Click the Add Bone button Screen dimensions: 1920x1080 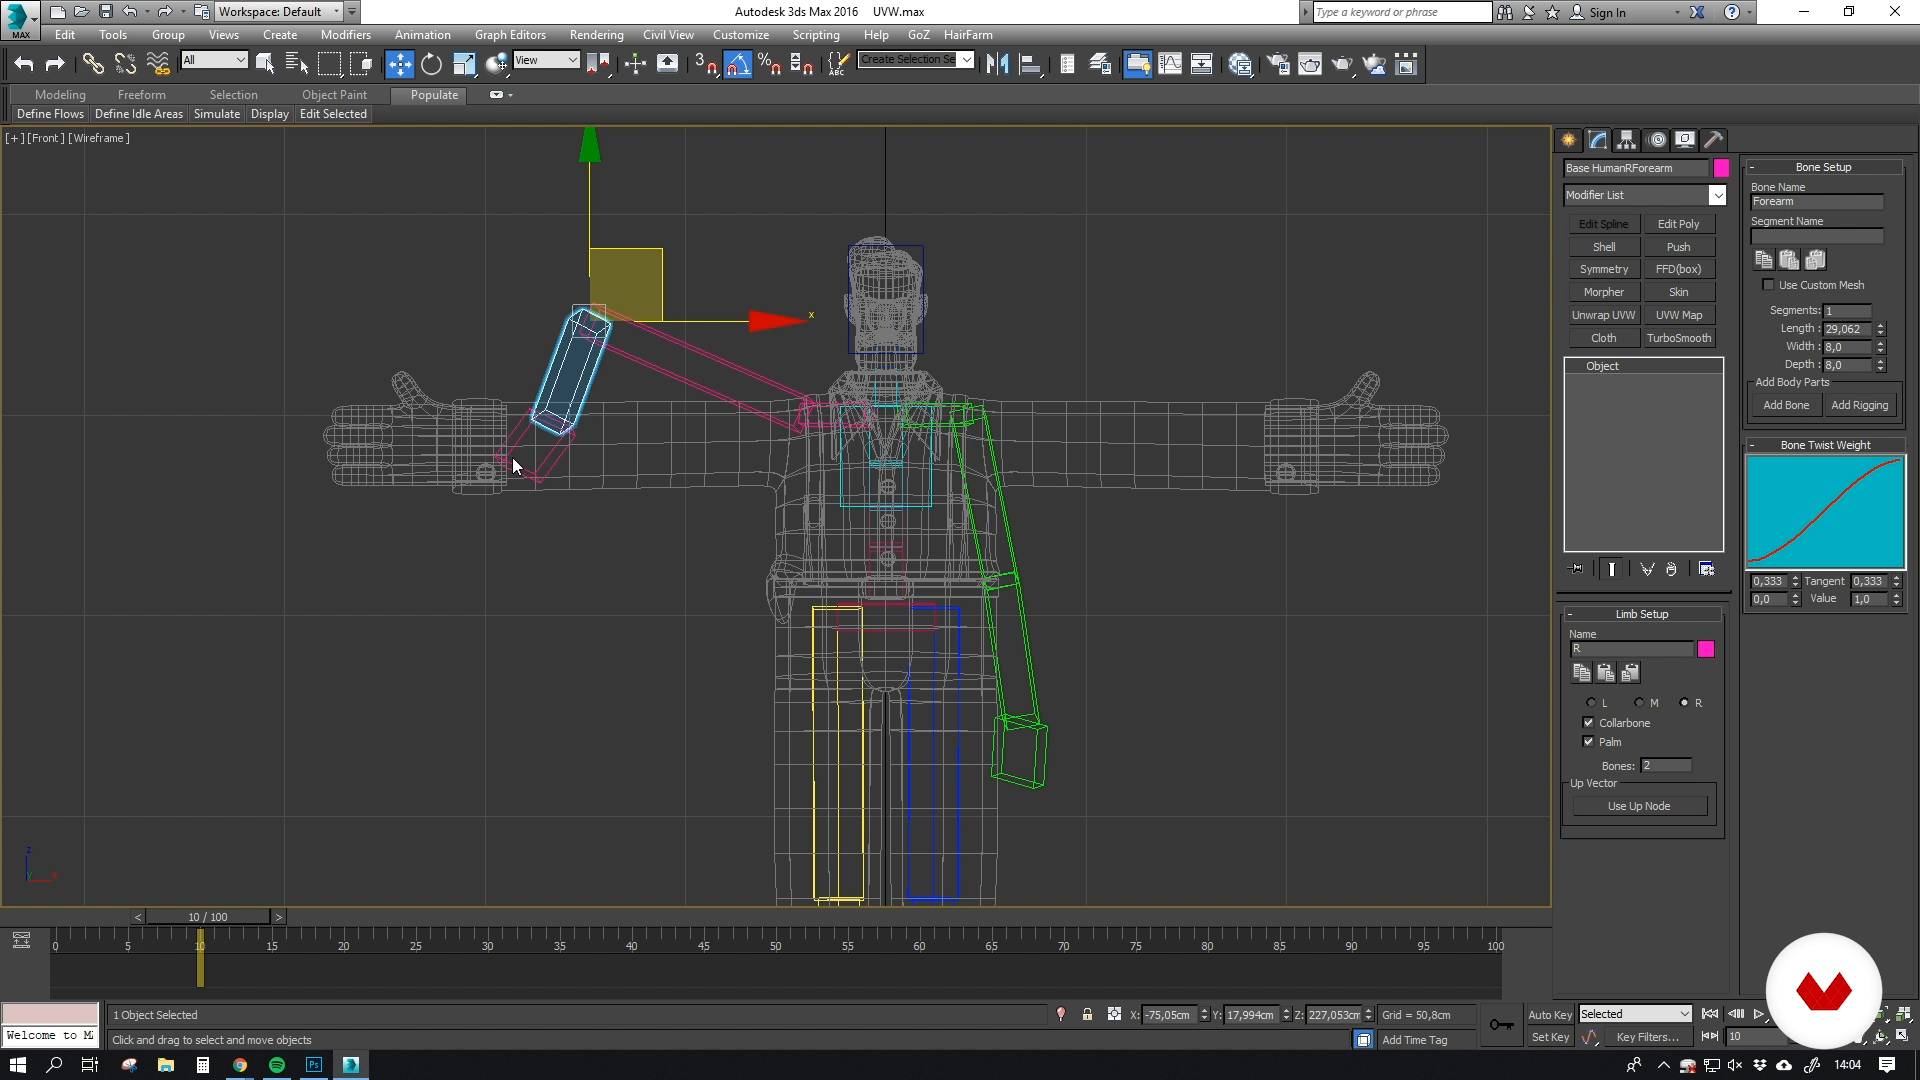tap(1786, 405)
